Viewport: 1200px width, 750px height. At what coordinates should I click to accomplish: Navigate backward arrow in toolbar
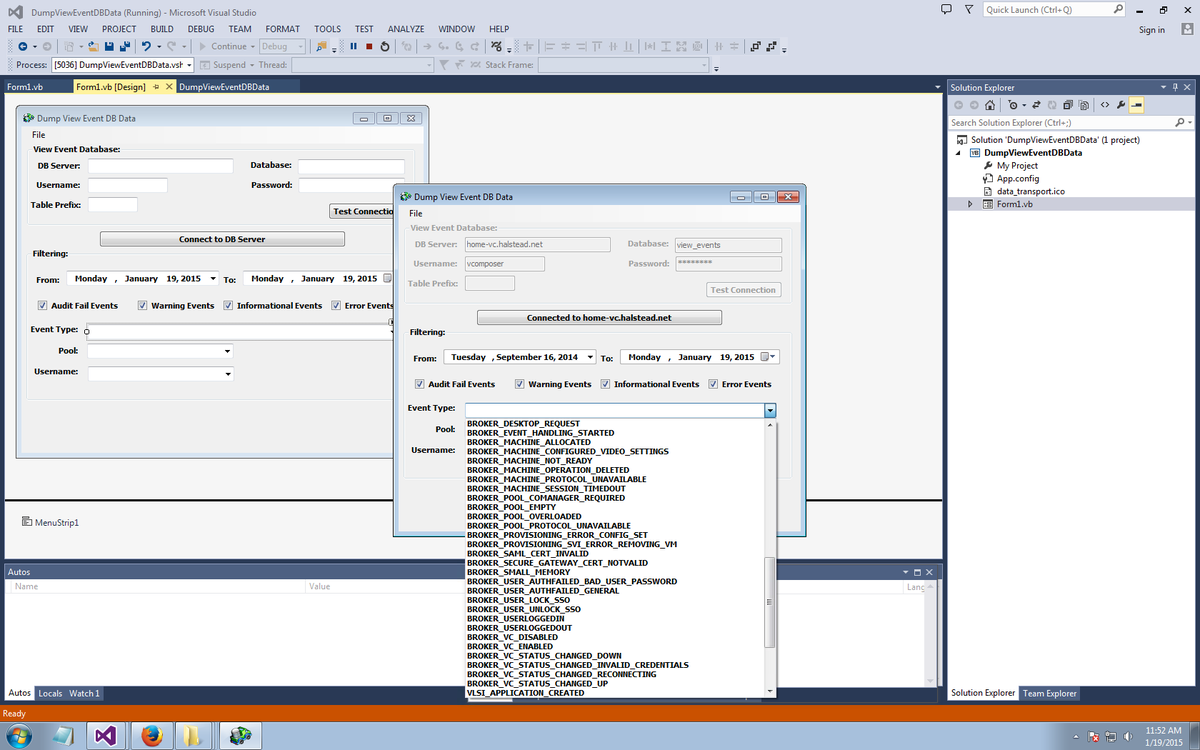[x=22, y=46]
